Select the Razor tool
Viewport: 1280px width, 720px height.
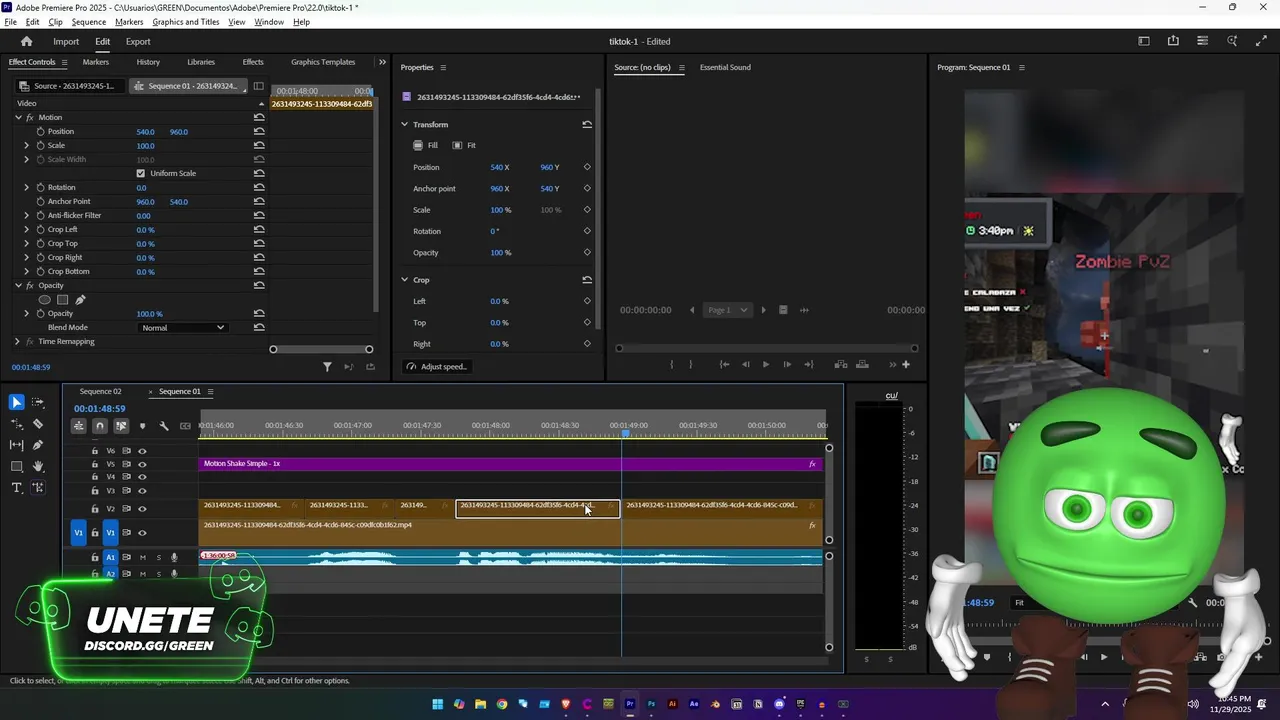(38, 423)
